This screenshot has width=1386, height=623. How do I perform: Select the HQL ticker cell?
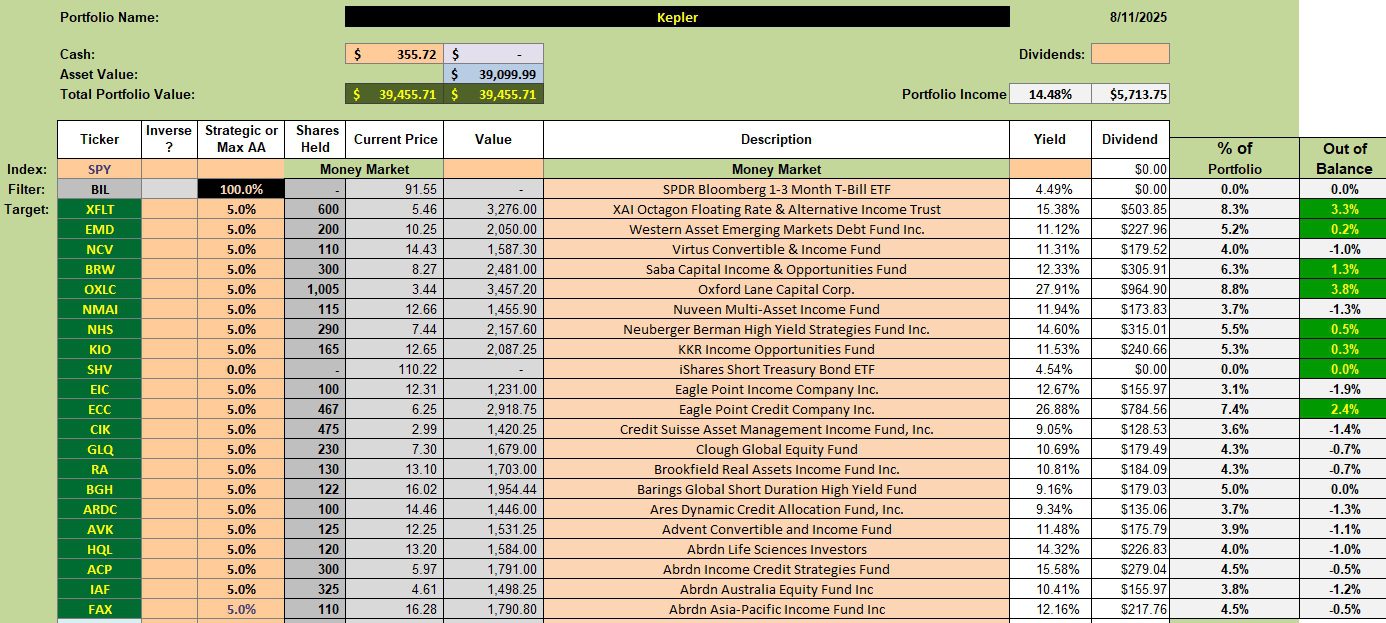coord(99,549)
